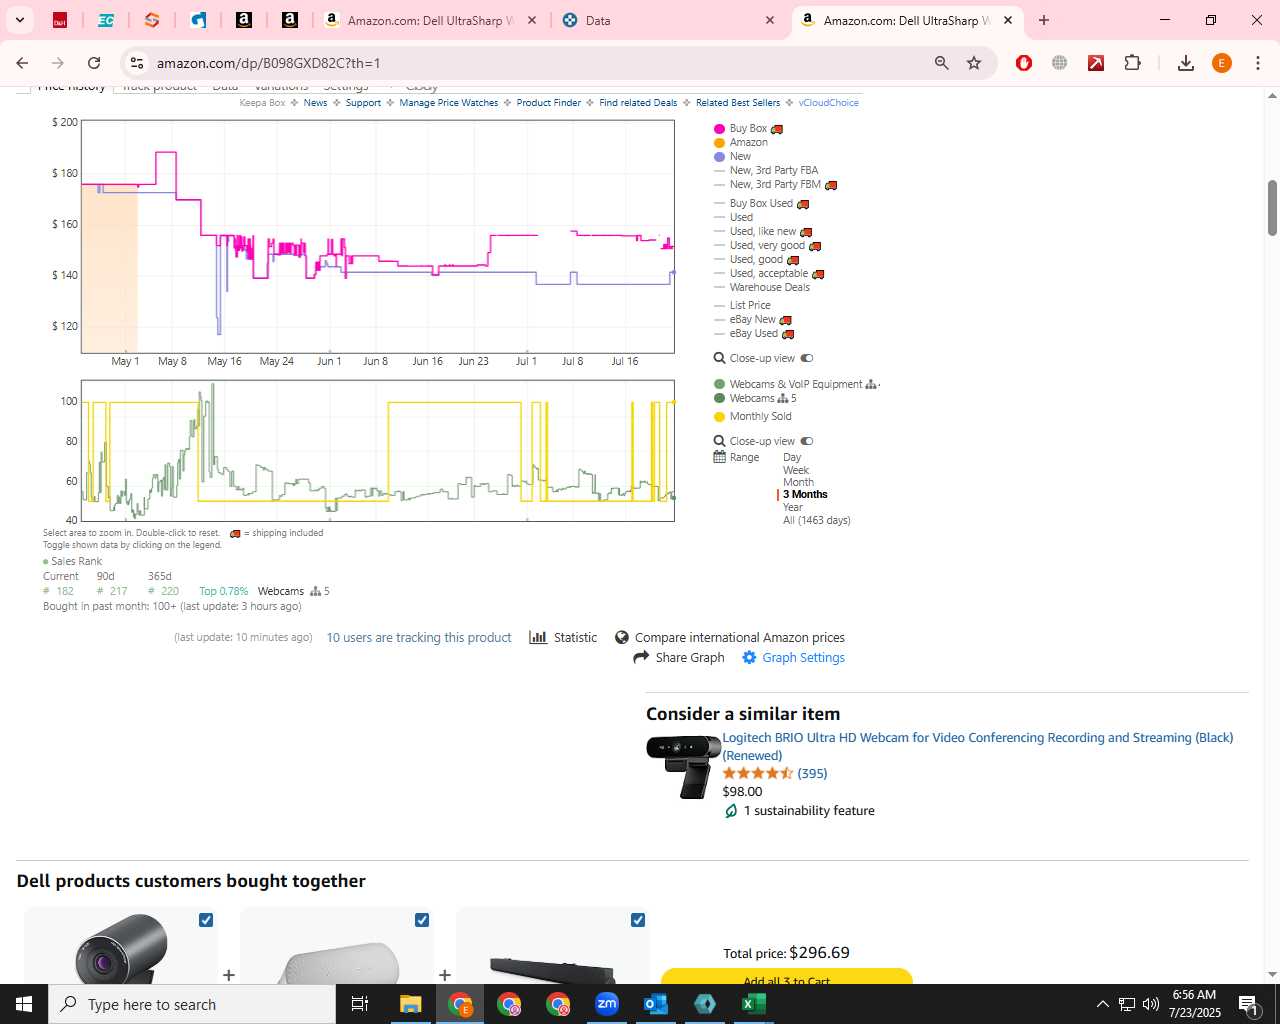This screenshot has width=1280, height=1024.
Task: Click the '(395)' ratings count link
Action: coord(812,773)
